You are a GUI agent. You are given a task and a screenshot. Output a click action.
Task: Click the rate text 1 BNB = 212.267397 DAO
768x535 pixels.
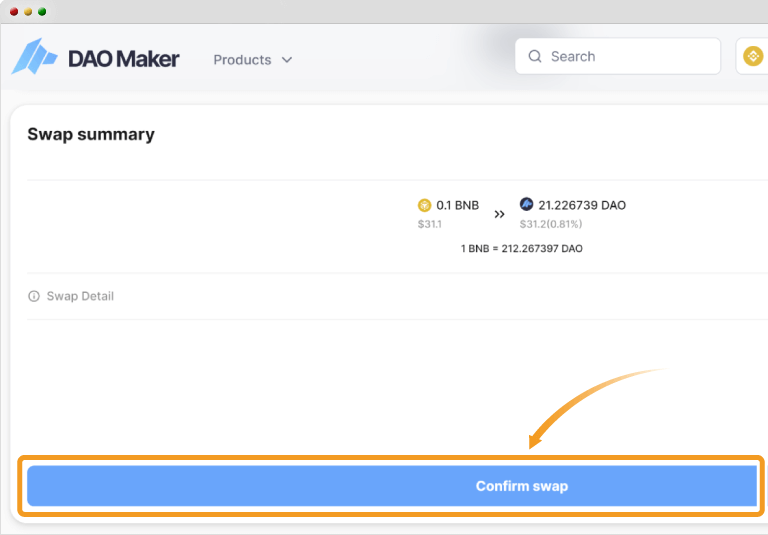coord(522,248)
